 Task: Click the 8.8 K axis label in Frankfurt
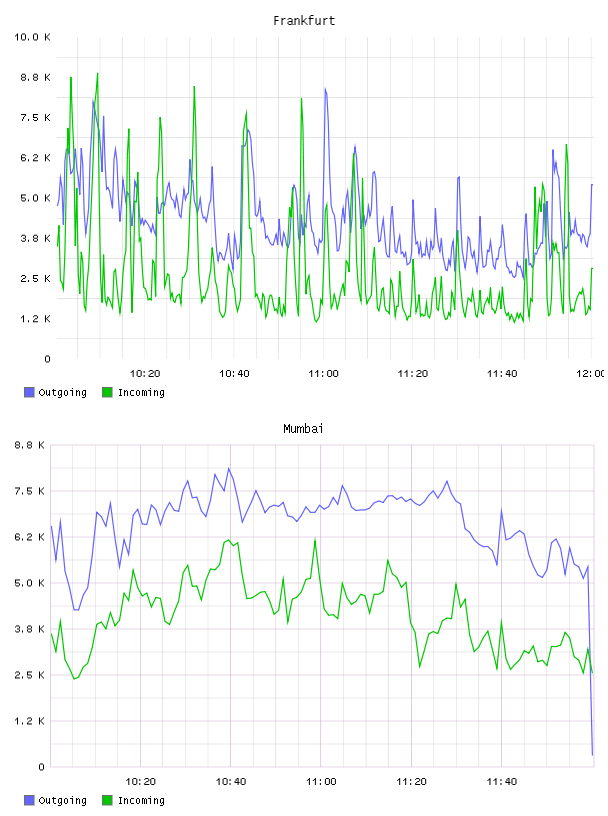(x=35, y=78)
